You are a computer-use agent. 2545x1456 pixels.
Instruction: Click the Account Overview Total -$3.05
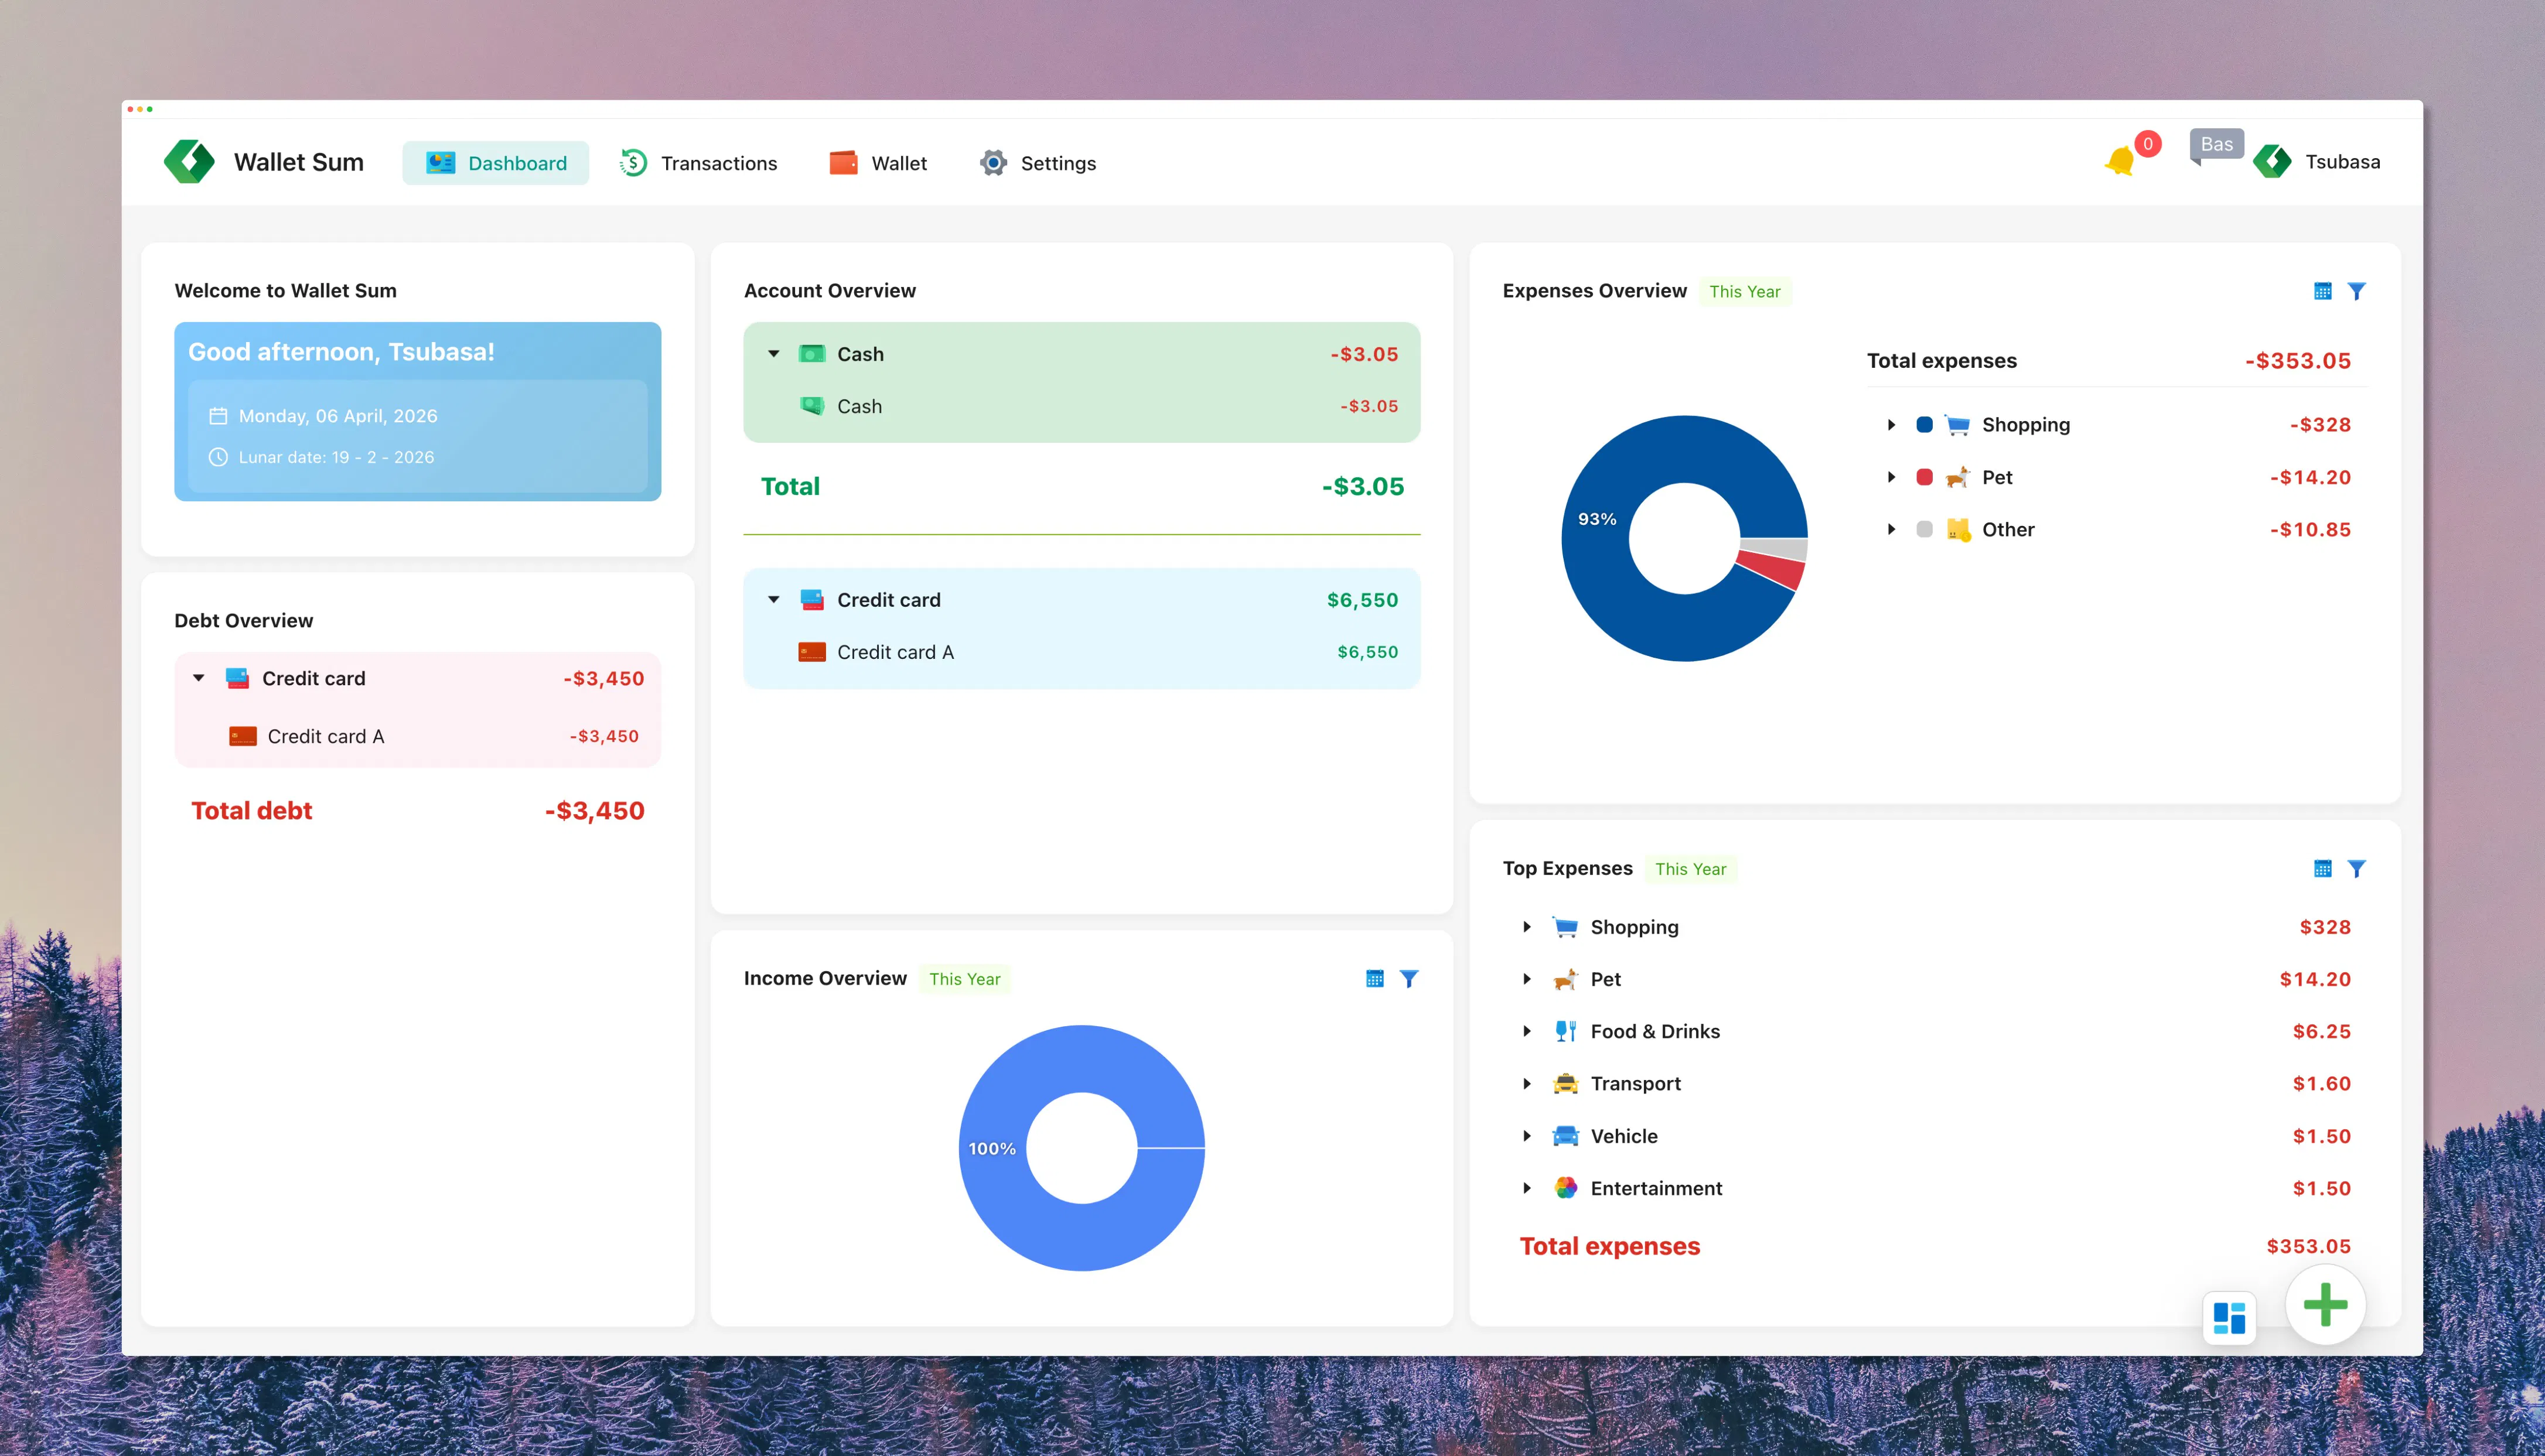click(x=1362, y=487)
